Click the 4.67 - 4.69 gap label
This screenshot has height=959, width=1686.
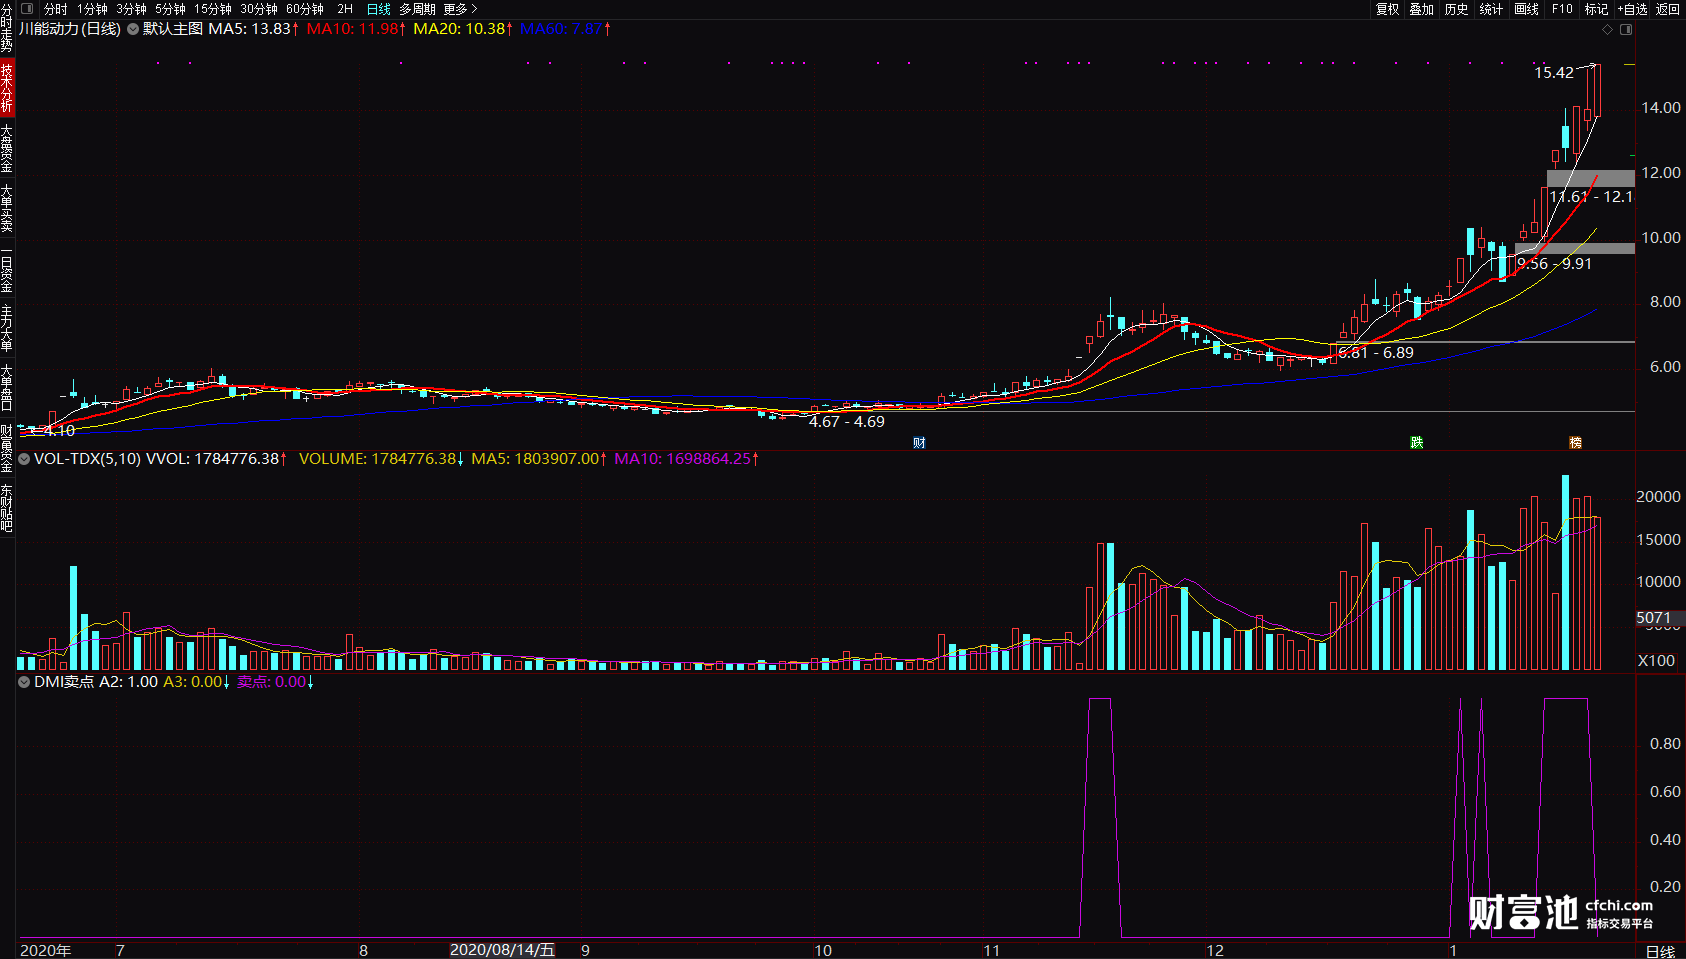(x=847, y=422)
